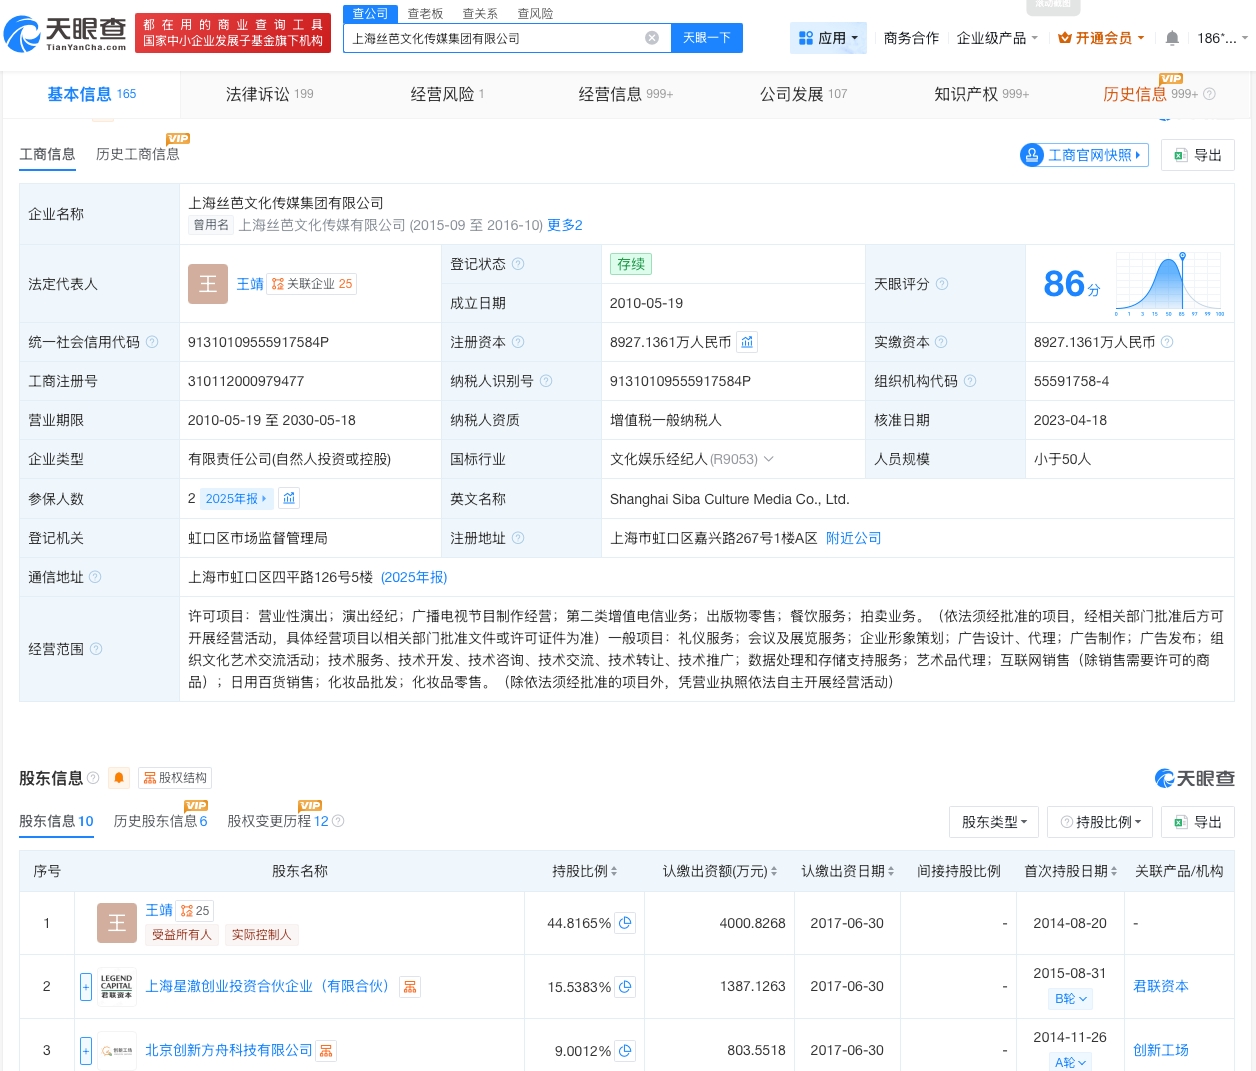
Task: Open the 开通会员 dropdown
Action: 1101,38
